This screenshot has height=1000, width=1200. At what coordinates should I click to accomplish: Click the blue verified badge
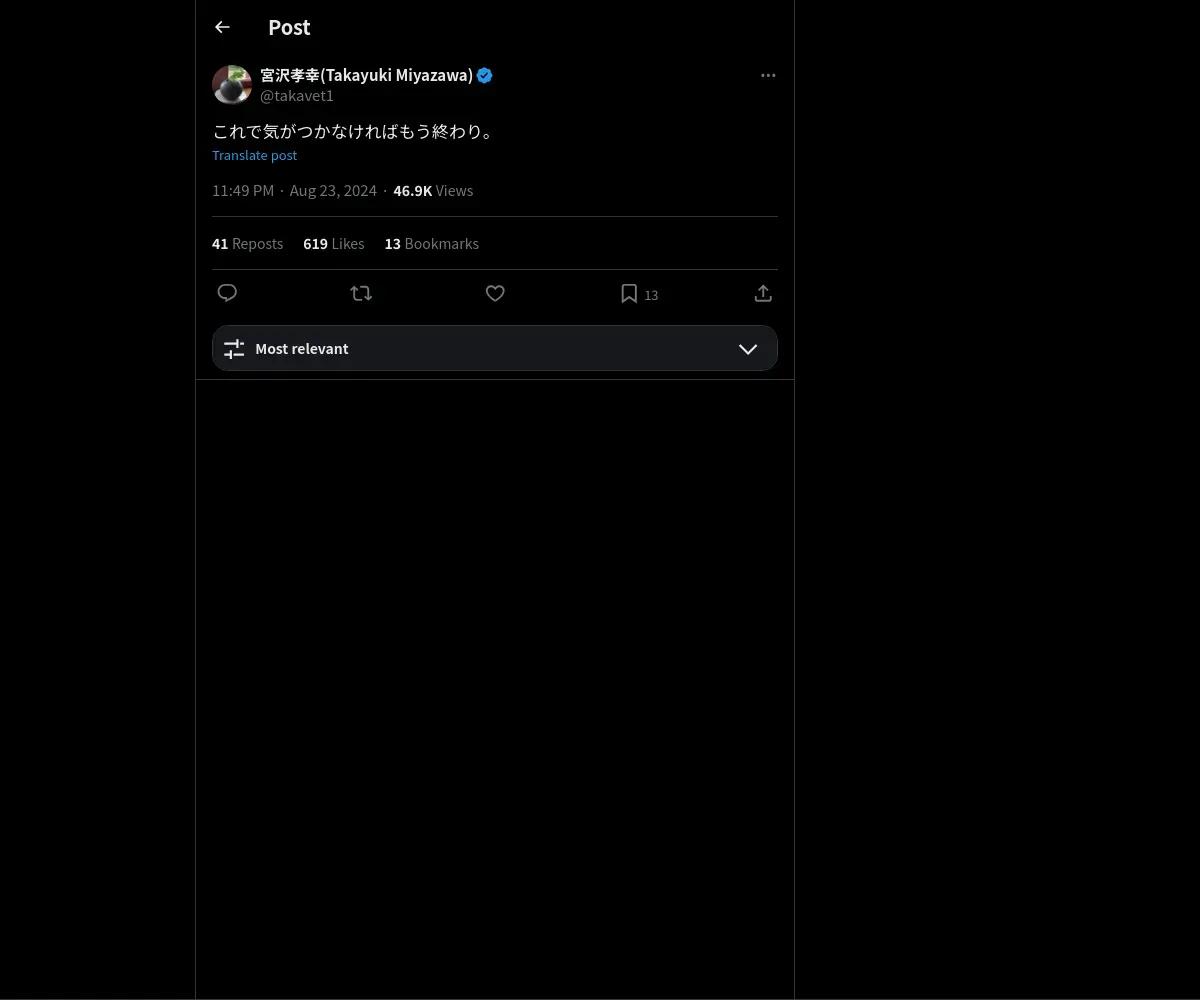pyautogui.click(x=485, y=75)
